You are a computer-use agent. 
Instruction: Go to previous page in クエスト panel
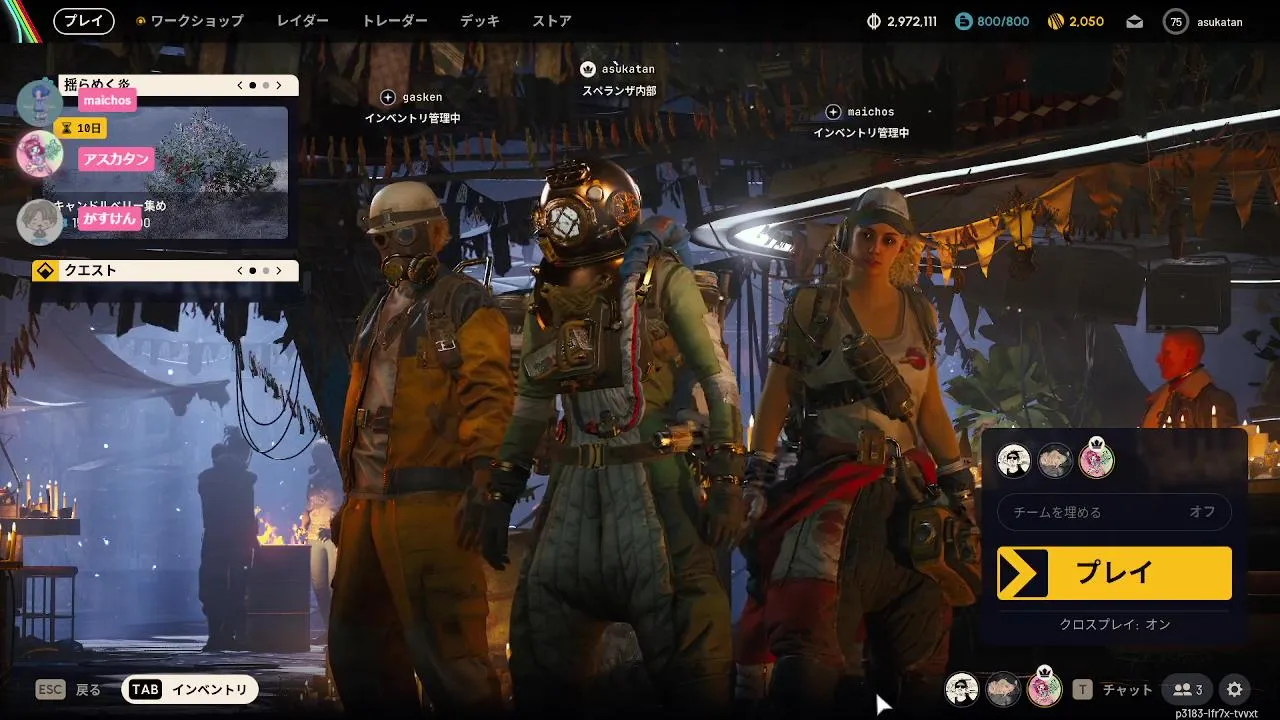(240, 270)
